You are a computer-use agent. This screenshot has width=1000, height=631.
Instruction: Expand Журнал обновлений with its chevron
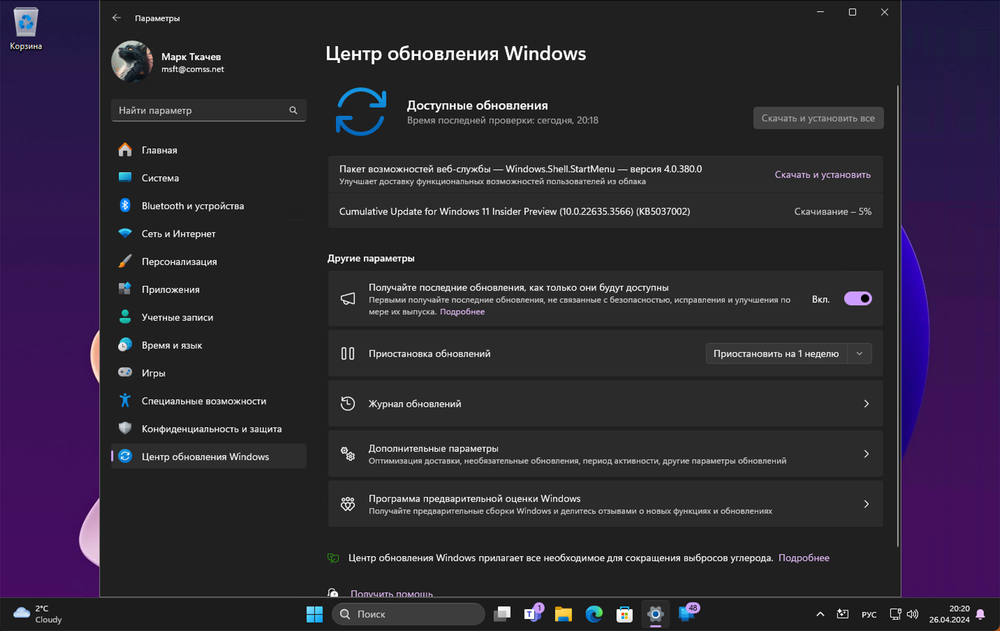[x=866, y=403]
